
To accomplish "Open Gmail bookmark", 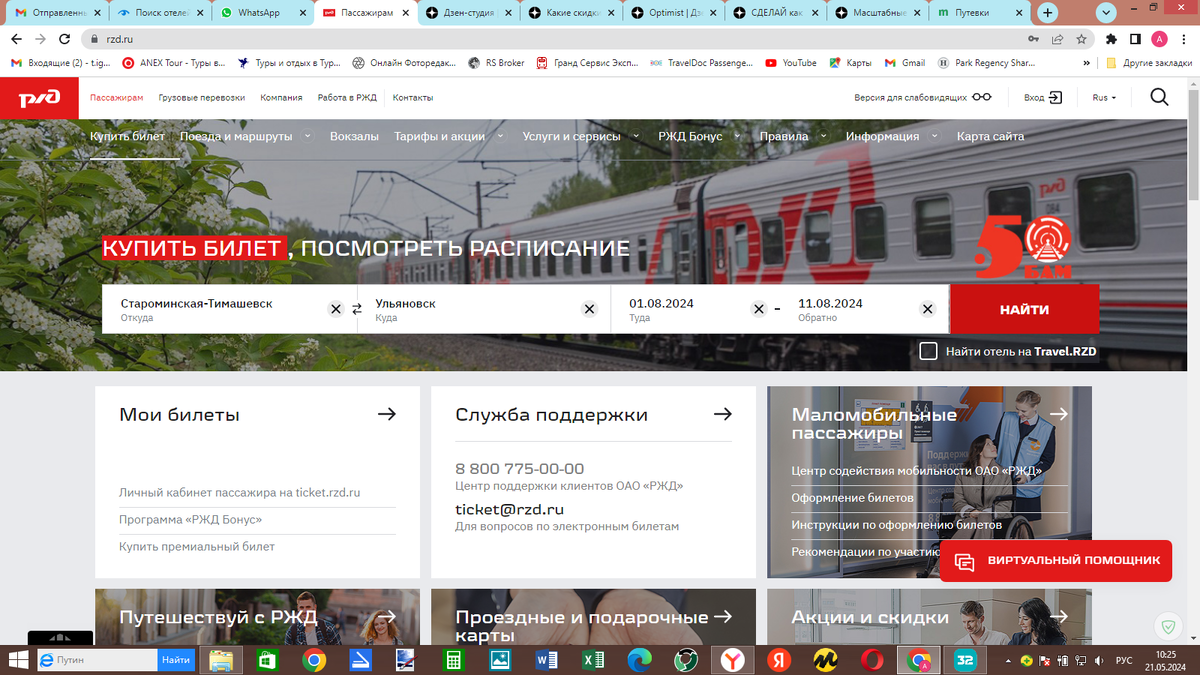I will (x=905, y=62).
